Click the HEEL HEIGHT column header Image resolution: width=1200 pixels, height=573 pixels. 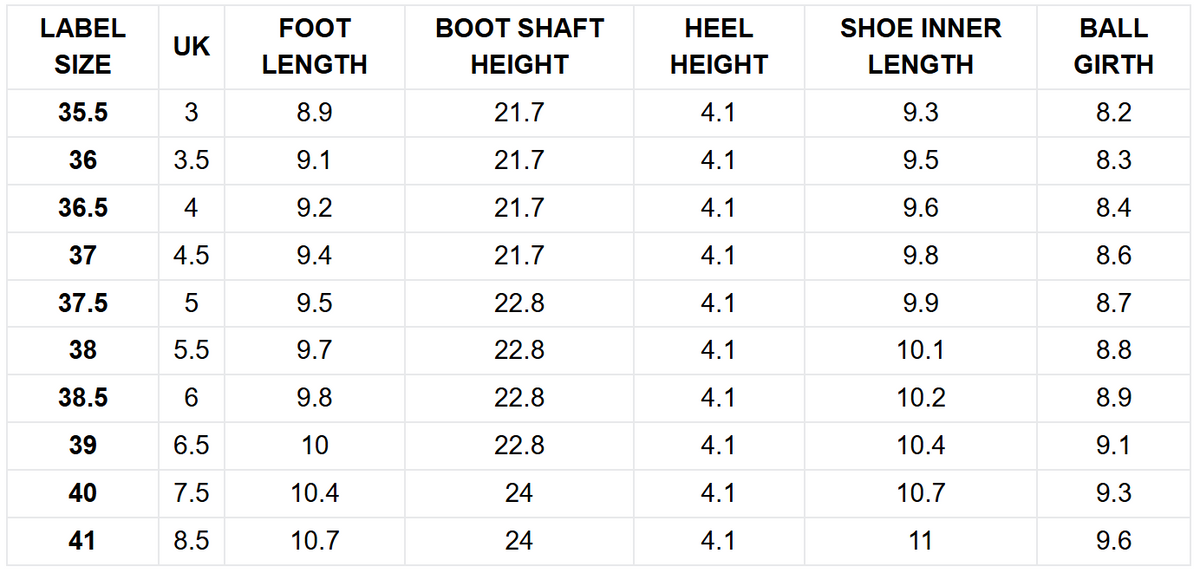coord(718,47)
